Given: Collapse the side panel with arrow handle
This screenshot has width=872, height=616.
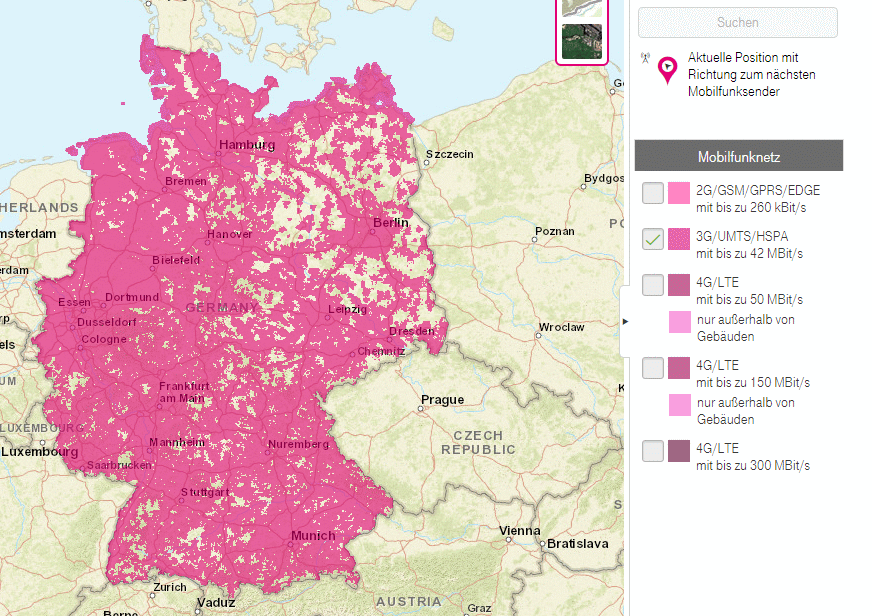Looking at the screenshot, I should (626, 321).
